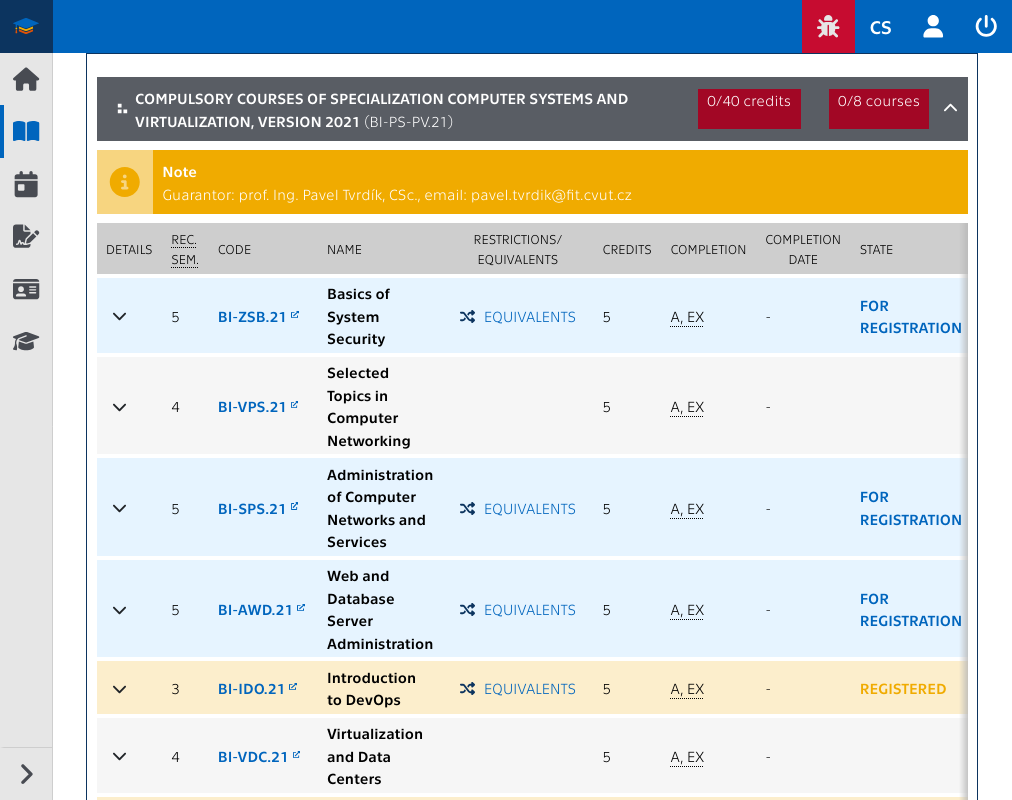Image resolution: width=1012 pixels, height=800 pixels.
Task: Click the REGISTERED state of BI-IDO.21
Action: (x=902, y=689)
